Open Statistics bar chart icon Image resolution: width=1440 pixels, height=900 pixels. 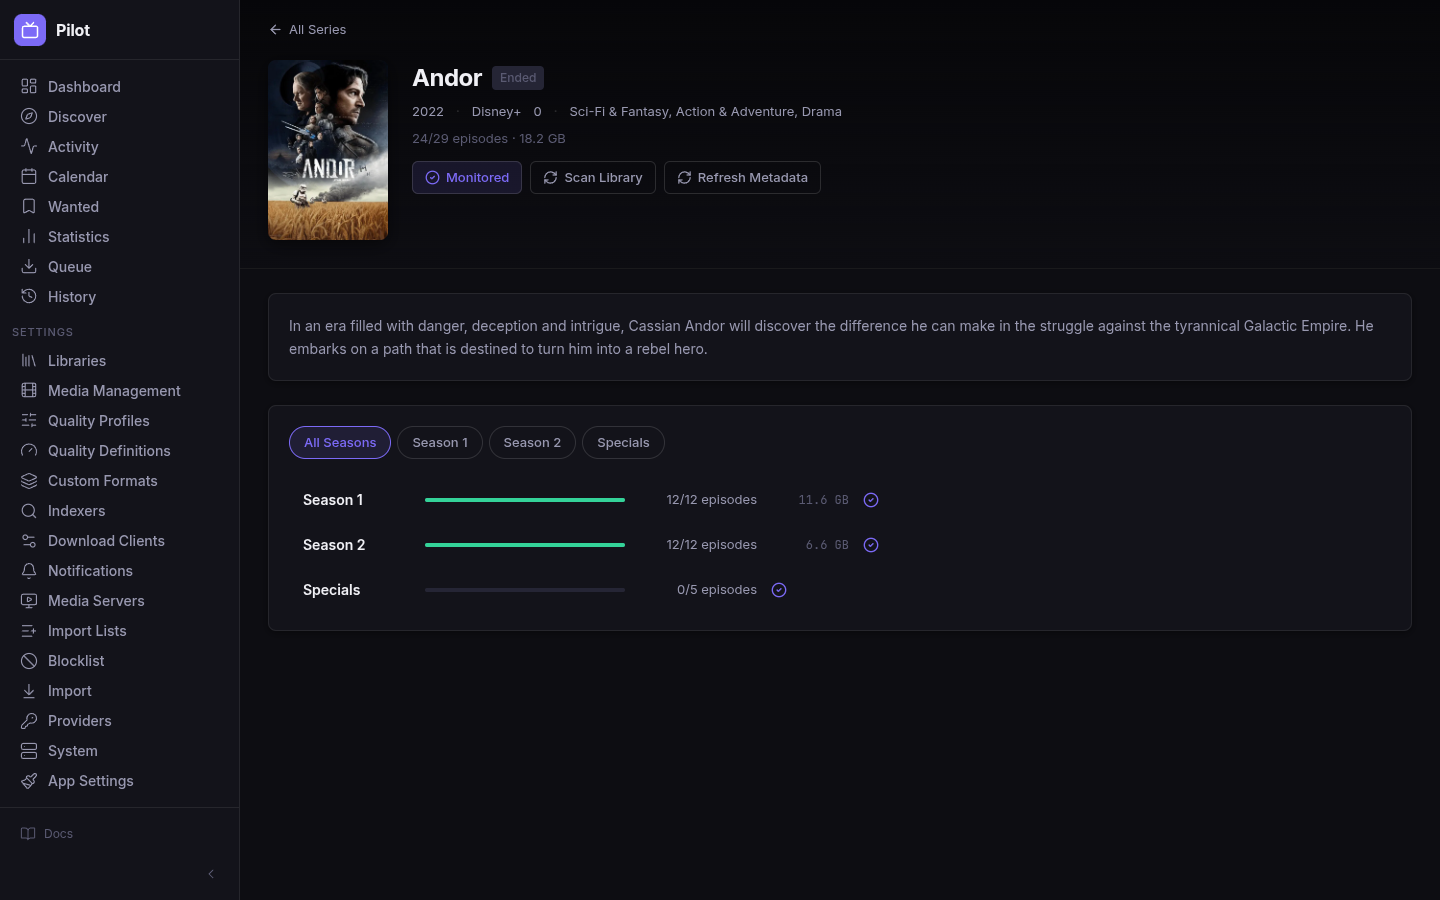click(x=29, y=237)
